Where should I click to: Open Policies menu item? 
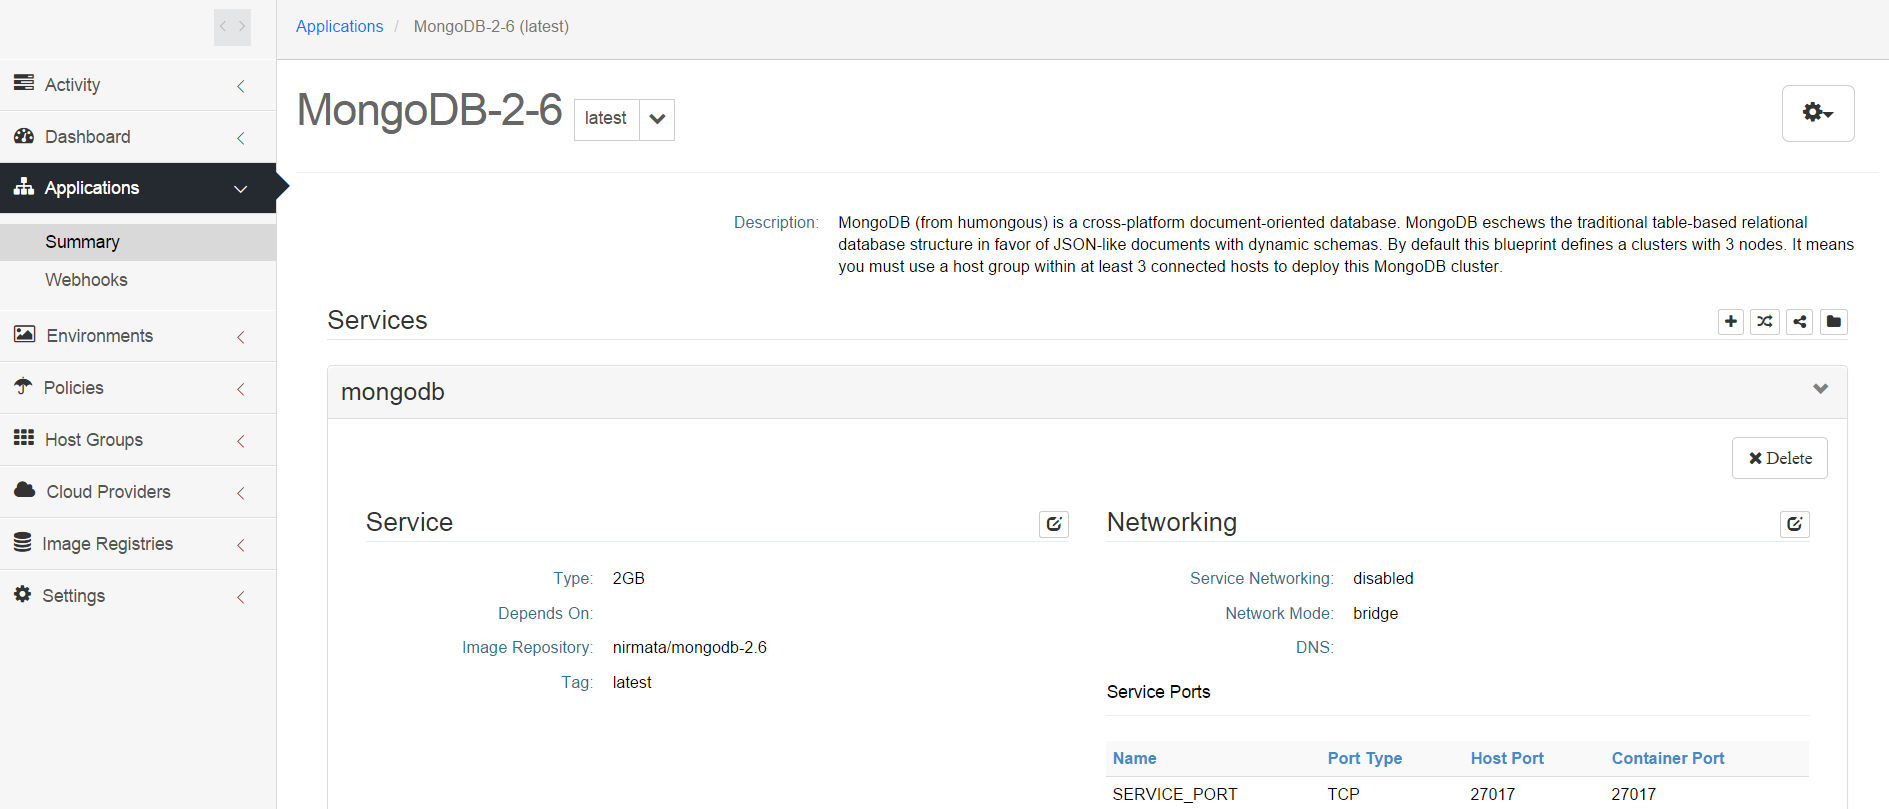[138, 388]
